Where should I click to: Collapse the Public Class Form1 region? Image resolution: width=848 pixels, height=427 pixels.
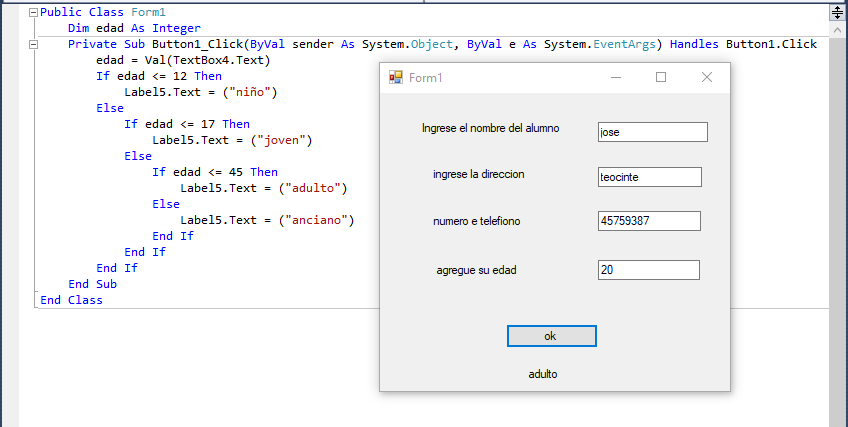tap(34, 12)
